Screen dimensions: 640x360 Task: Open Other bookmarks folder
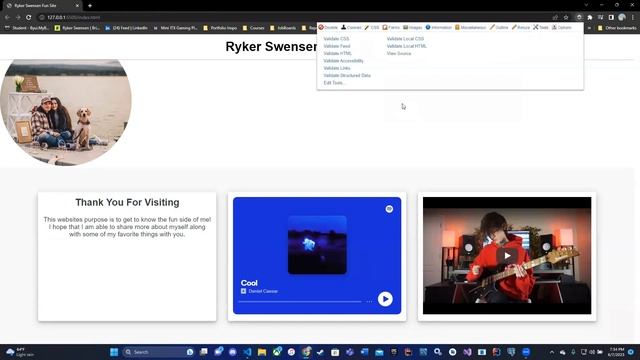coord(617,28)
